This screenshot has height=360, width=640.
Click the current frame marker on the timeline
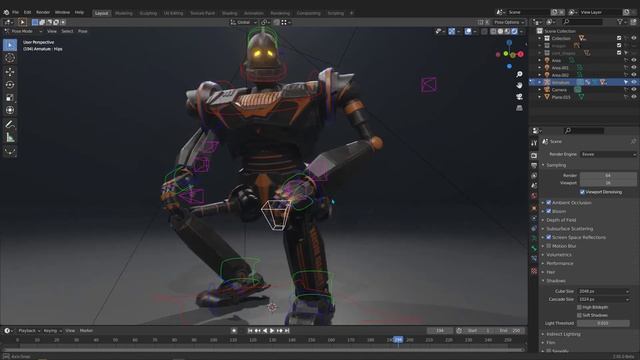click(398, 340)
